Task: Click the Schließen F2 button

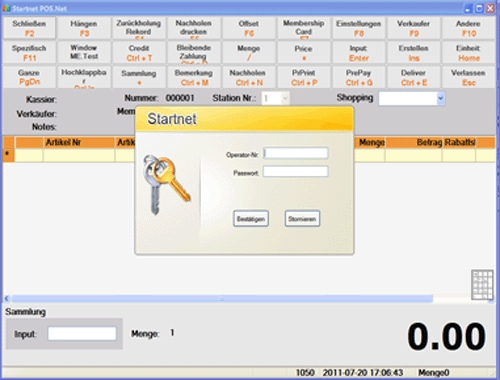Action: 29,28
